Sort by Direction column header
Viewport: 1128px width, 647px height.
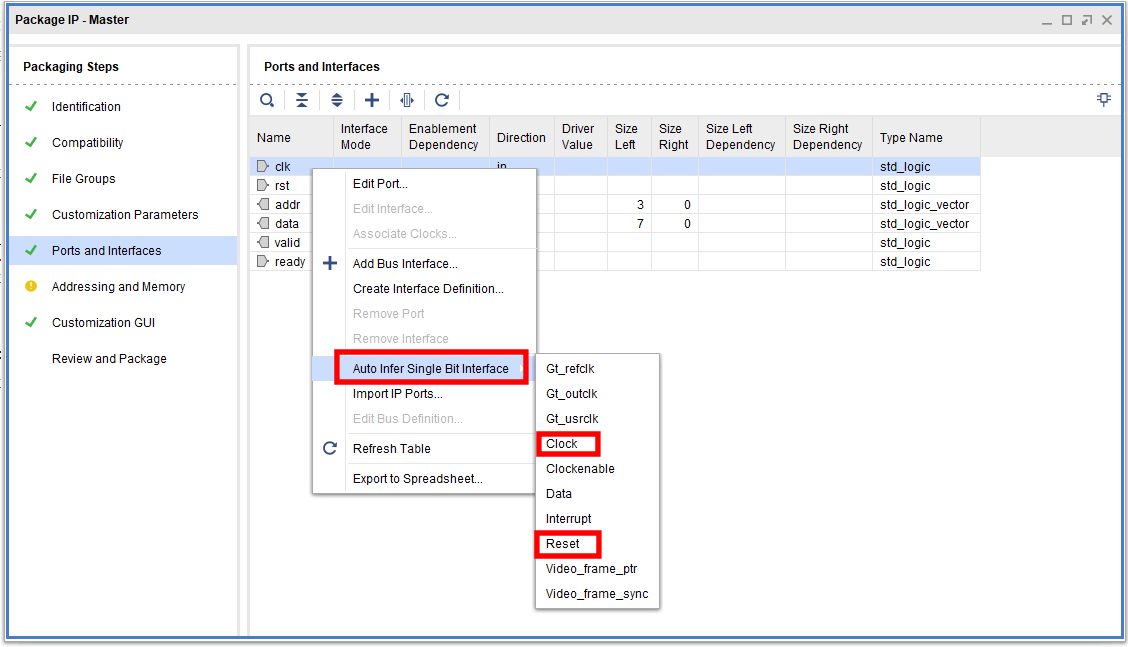click(x=522, y=137)
